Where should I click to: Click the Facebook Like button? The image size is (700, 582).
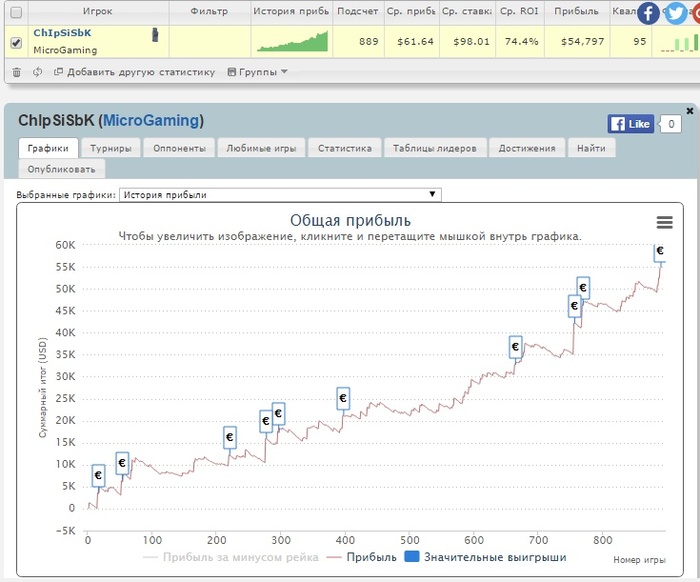pos(631,124)
